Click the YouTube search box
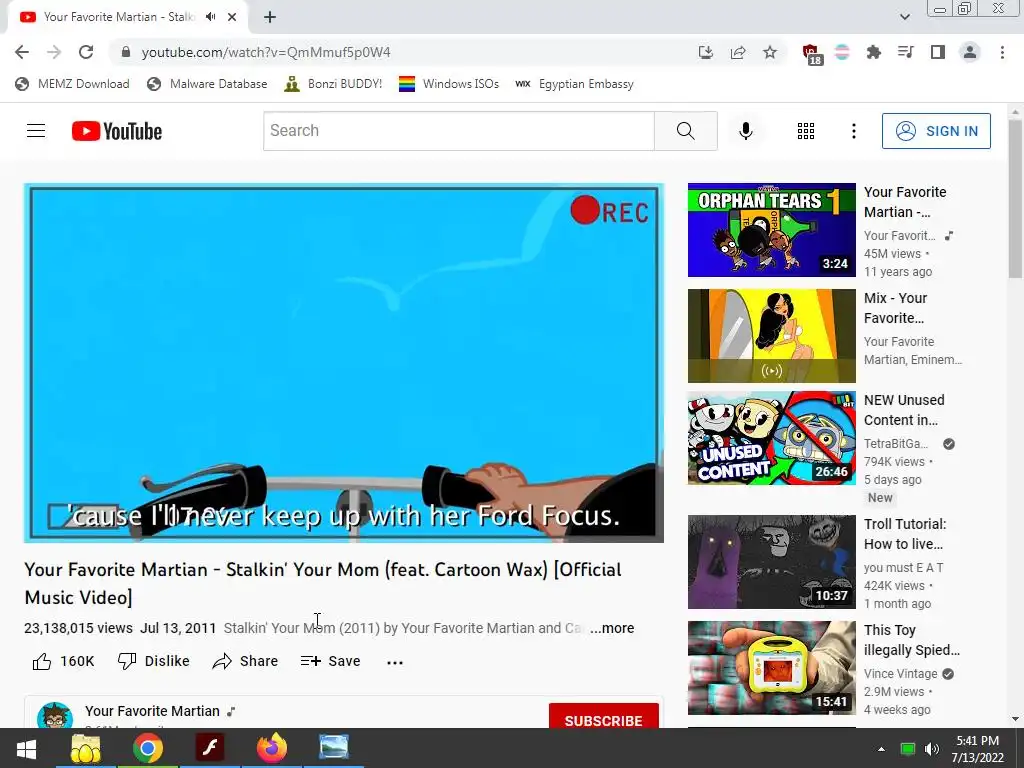Image resolution: width=1024 pixels, height=768 pixels. [x=458, y=131]
